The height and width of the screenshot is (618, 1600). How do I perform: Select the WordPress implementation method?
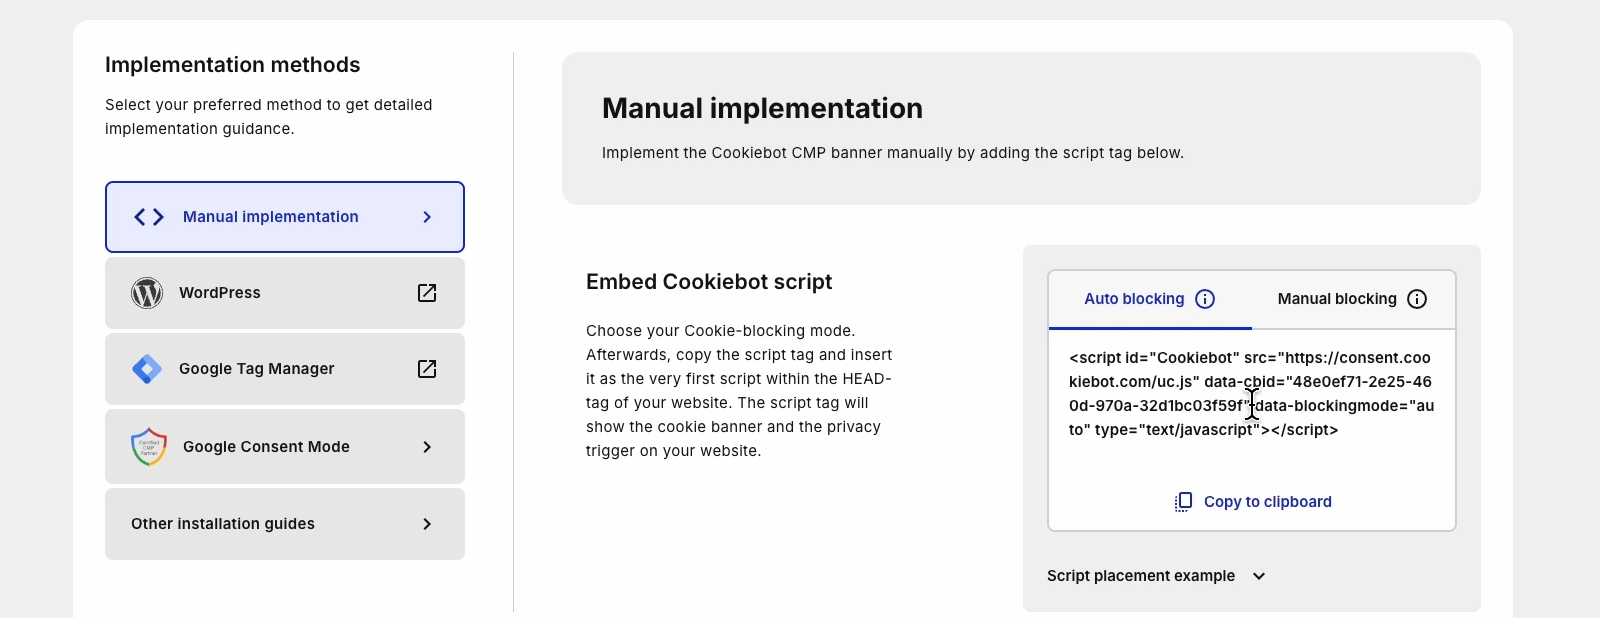[x=220, y=293]
